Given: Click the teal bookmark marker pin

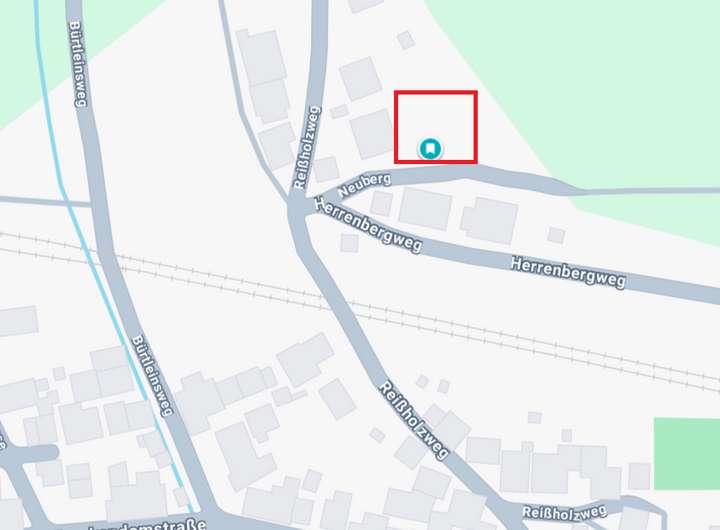Looking at the screenshot, I should (430, 149).
